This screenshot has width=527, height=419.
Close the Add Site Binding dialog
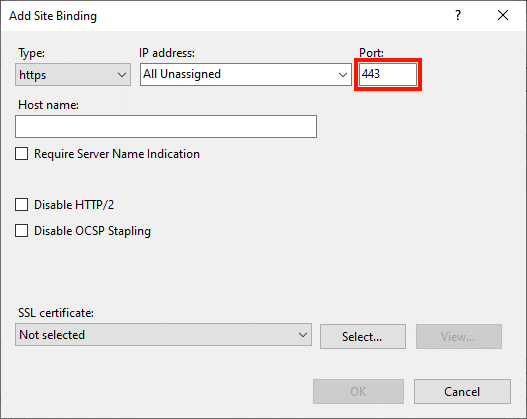(503, 15)
